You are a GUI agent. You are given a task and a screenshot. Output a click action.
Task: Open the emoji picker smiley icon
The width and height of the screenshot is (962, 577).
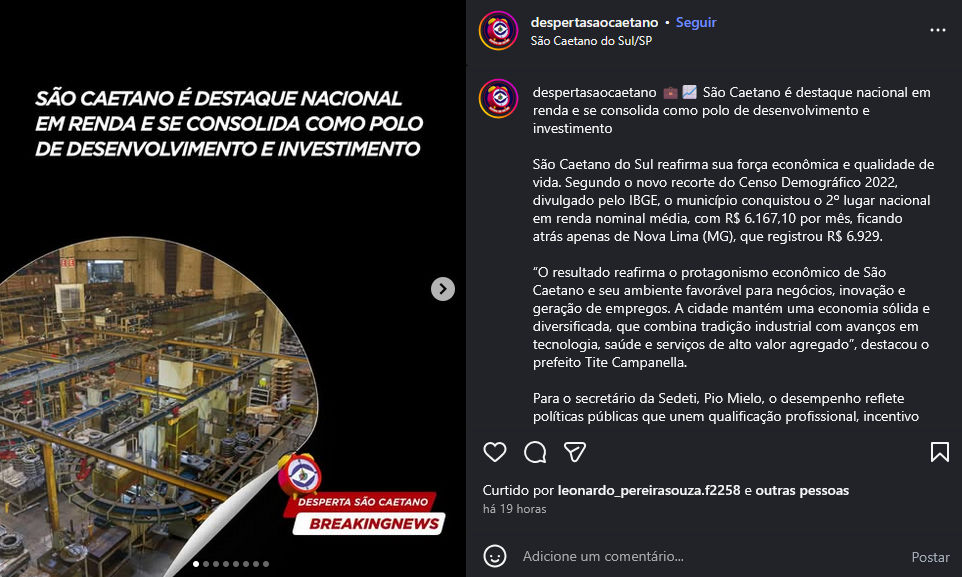pyautogui.click(x=494, y=556)
